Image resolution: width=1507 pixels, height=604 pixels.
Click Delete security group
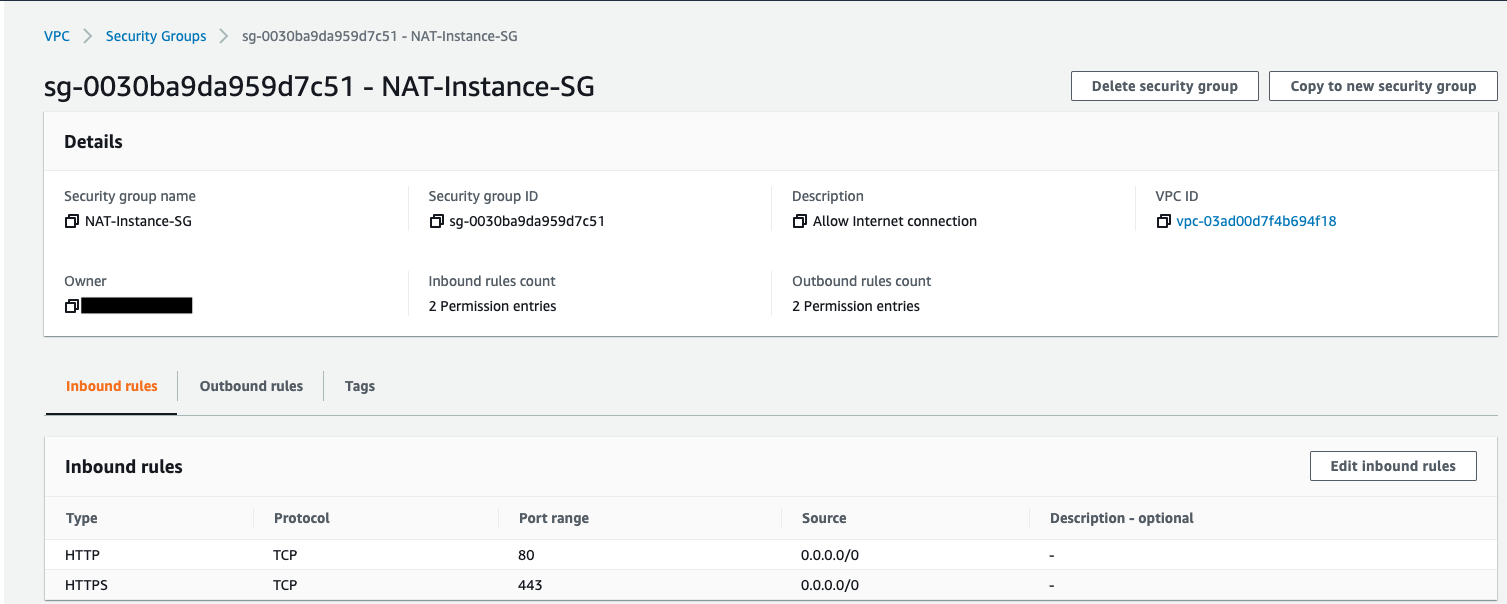[1164, 86]
